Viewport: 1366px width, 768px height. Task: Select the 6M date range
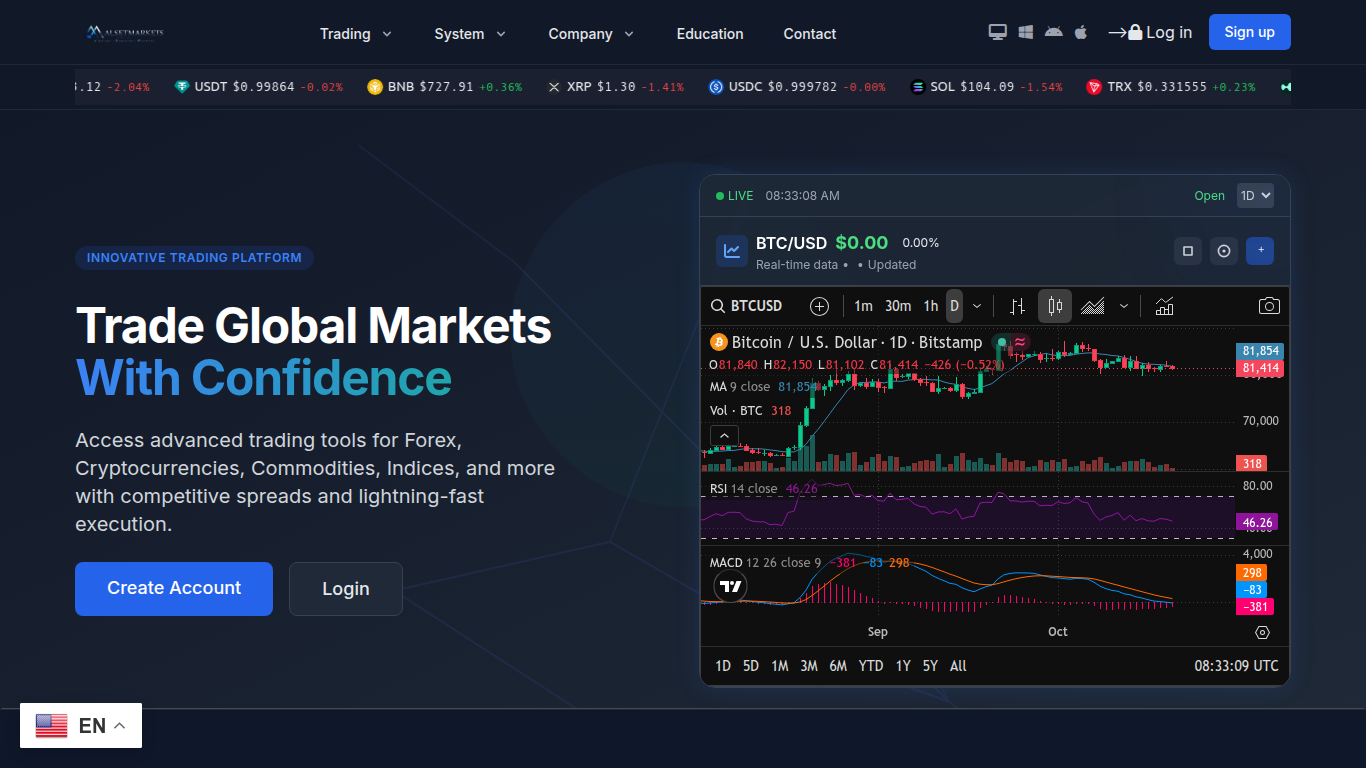[x=838, y=666]
